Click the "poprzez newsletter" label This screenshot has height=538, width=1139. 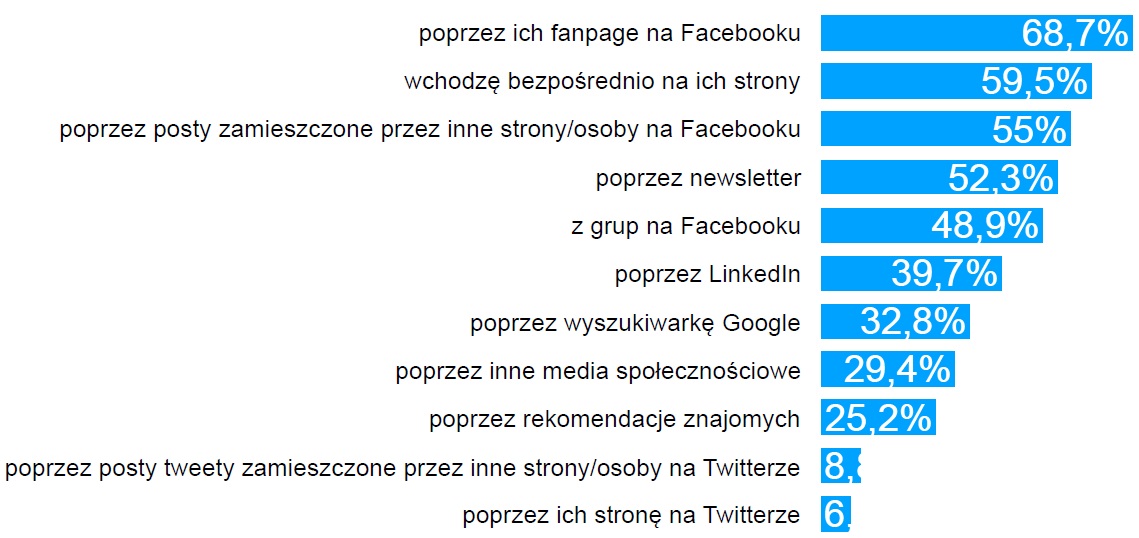coord(698,179)
